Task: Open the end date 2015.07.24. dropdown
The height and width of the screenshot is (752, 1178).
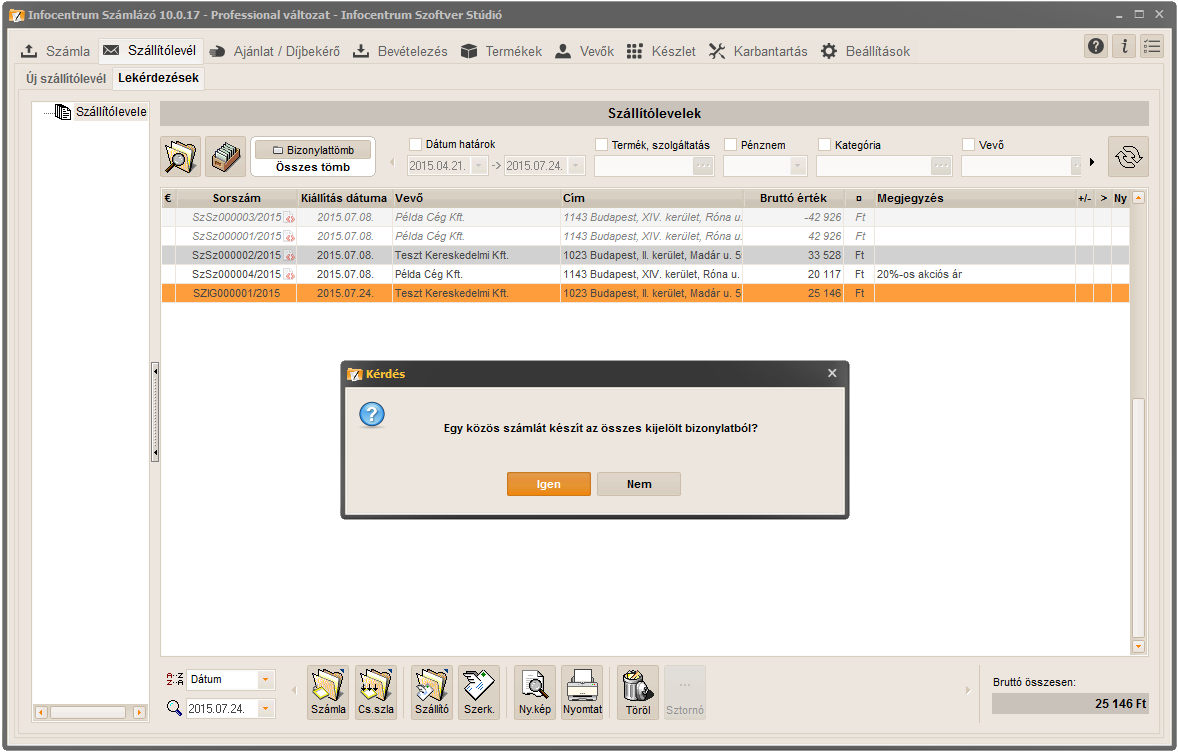Action: pos(576,166)
